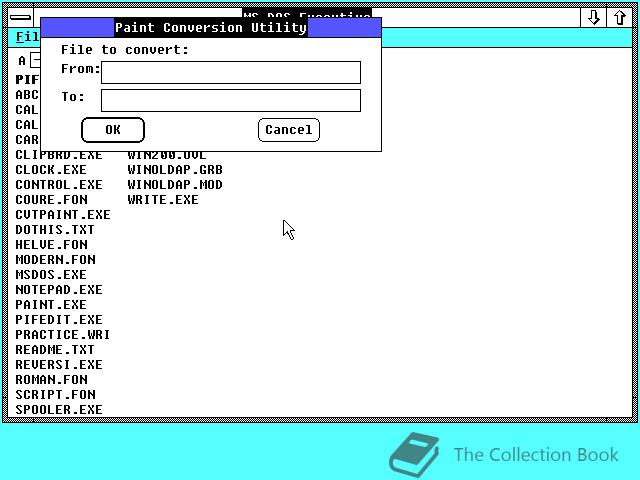Select README.TXT in the file list
The image size is (640, 480).
click(55, 350)
